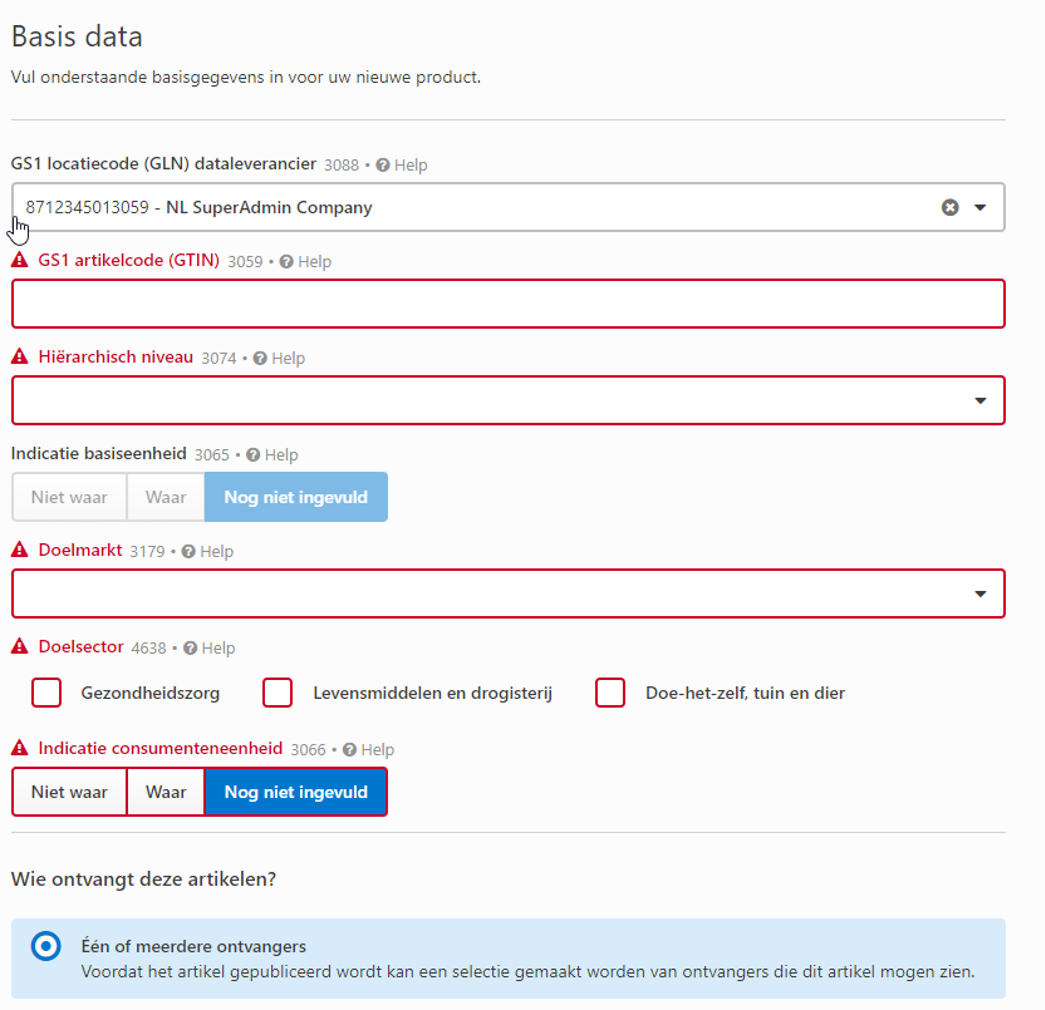The width and height of the screenshot is (1045, 1010).
Task: Clear the selected GLN company value
Action: point(950,207)
